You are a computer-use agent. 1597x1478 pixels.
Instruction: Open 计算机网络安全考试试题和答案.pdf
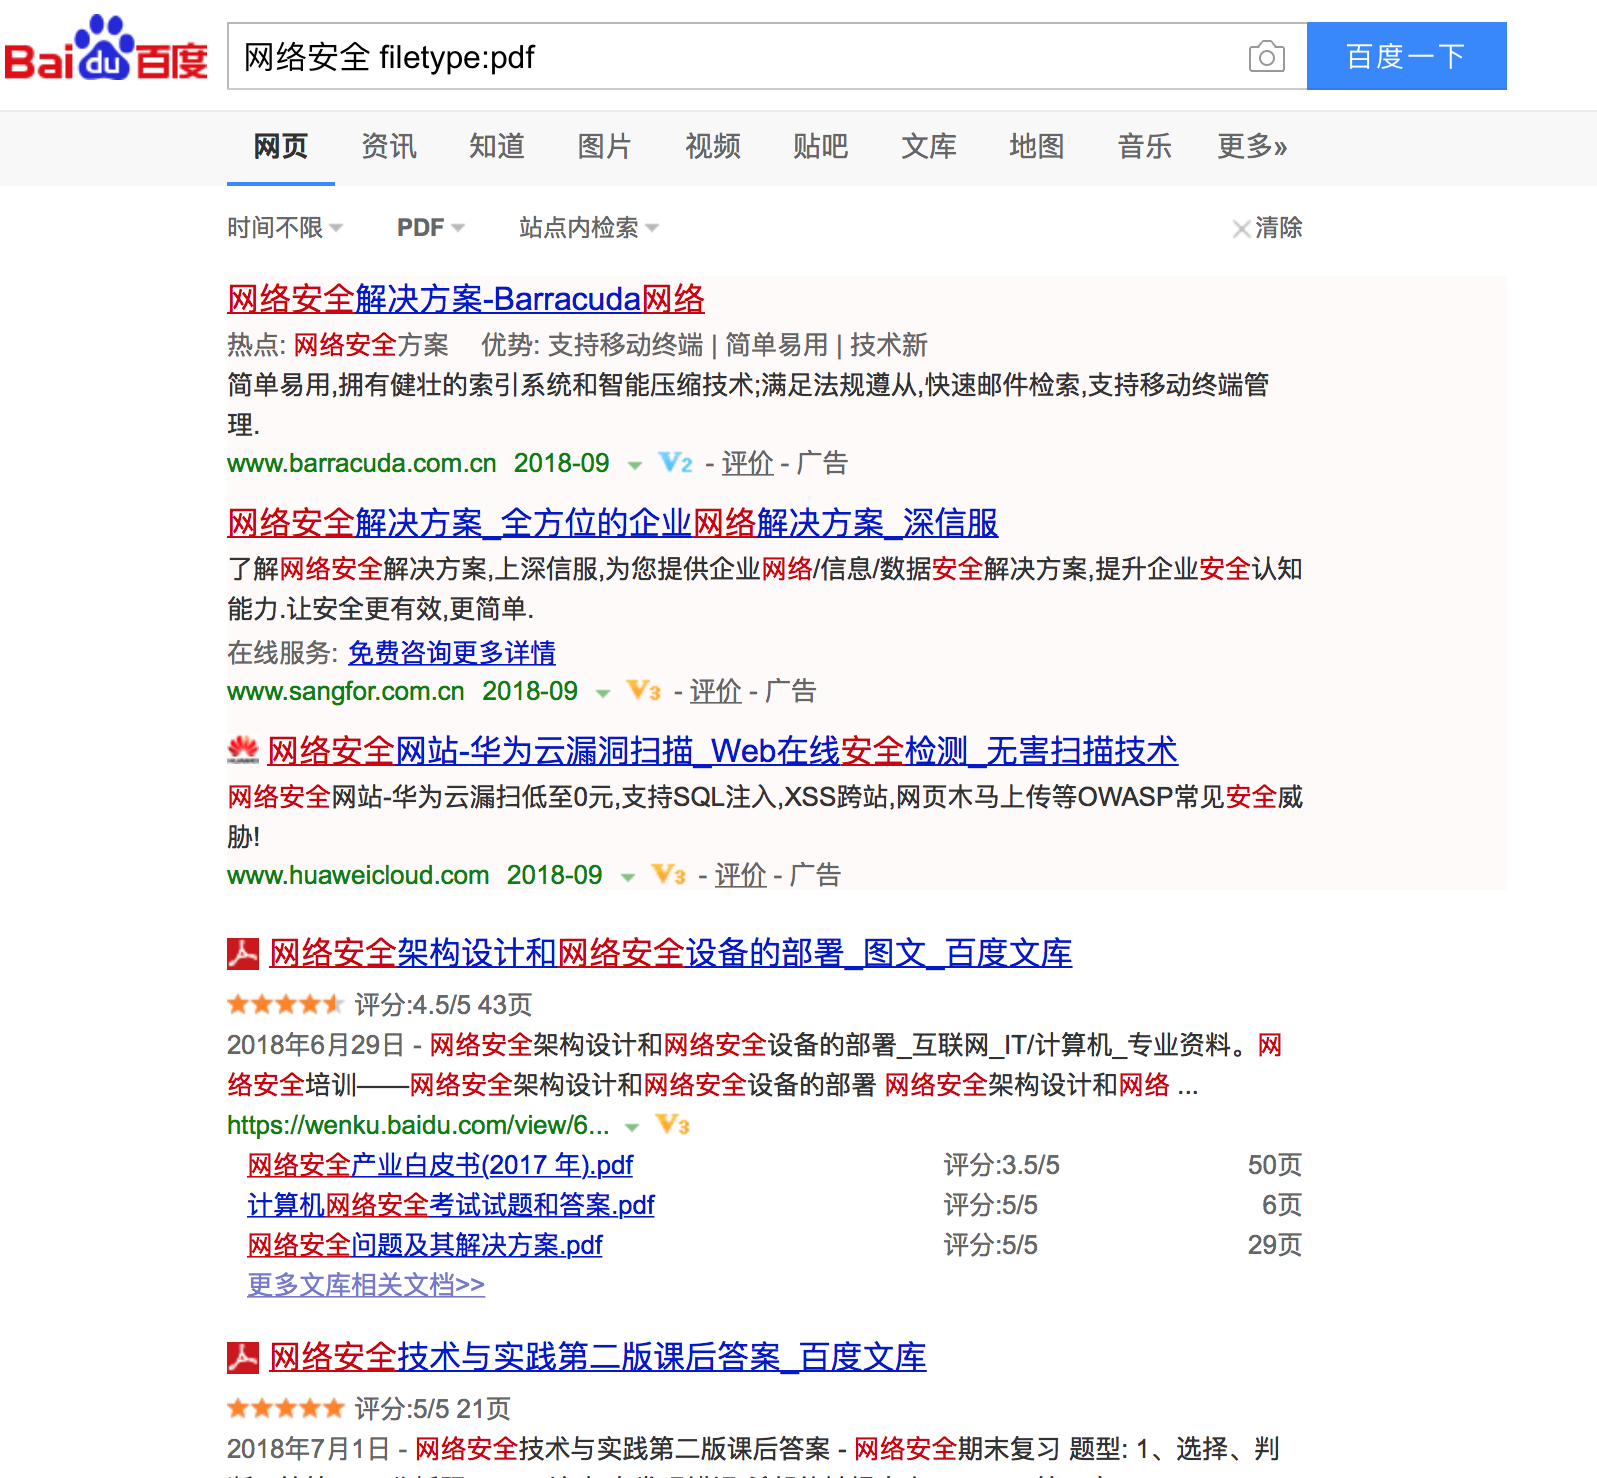451,1205
